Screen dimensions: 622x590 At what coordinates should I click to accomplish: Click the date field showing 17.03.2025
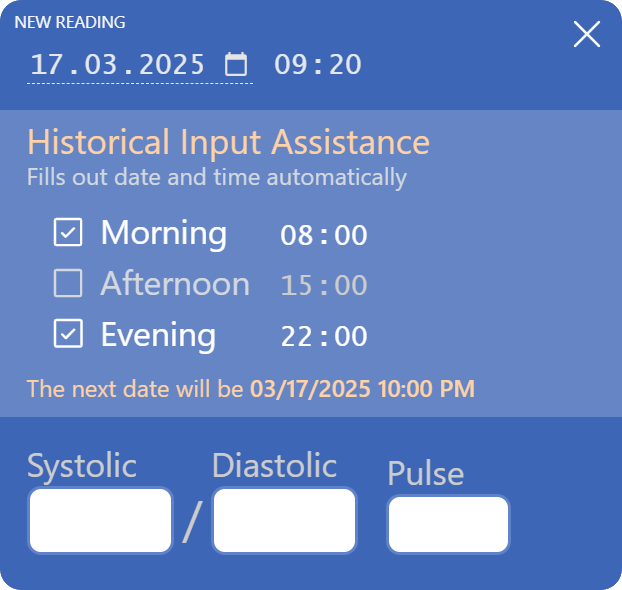118,65
